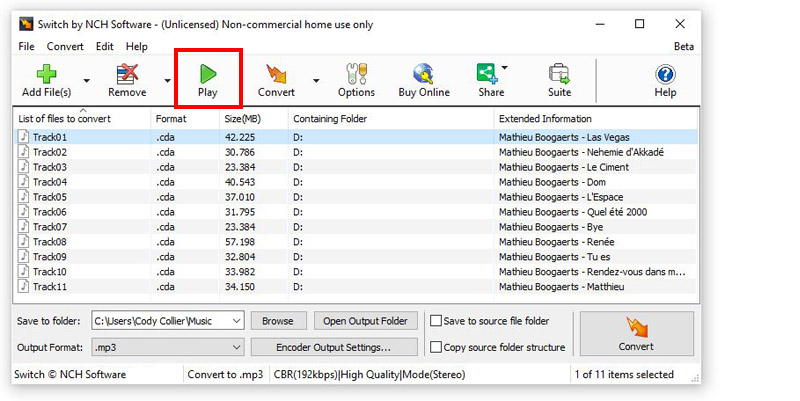This screenshot has width=800, height=401.
Task: Click the music note icon for Track08
Action: tap(23, 241)
